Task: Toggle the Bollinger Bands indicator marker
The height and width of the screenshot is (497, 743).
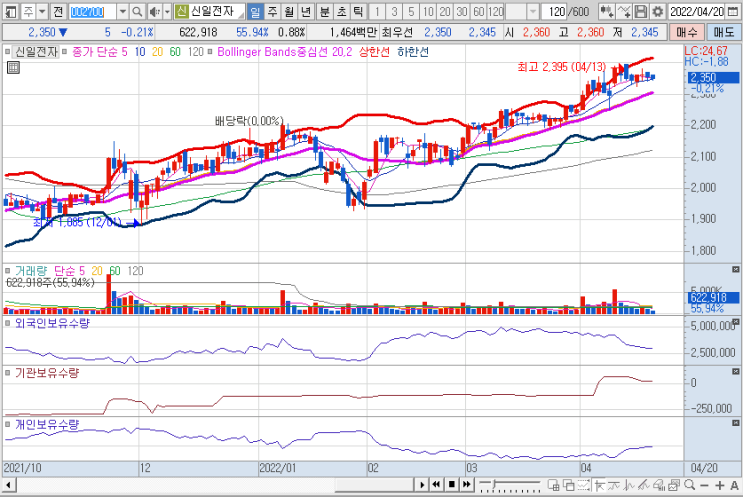Action: (210, 52)
